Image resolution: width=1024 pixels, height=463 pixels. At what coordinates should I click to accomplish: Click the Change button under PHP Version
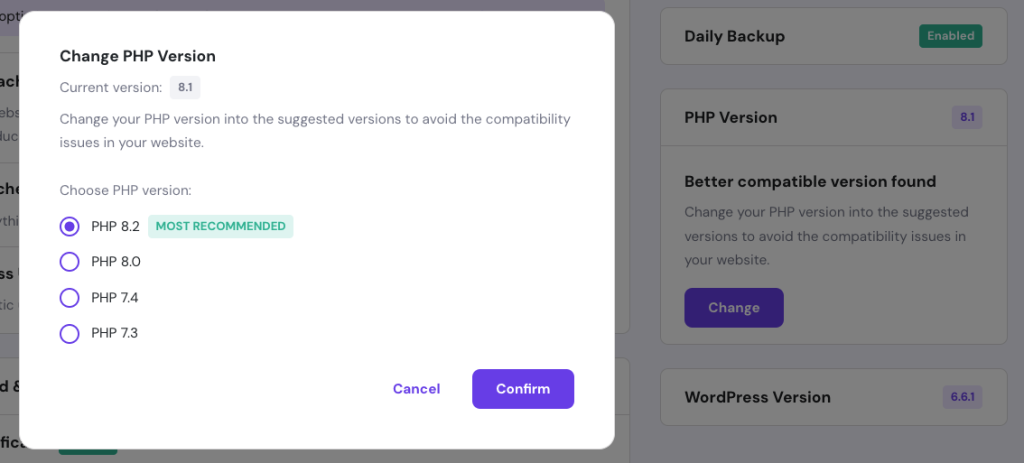click(733, 308)
